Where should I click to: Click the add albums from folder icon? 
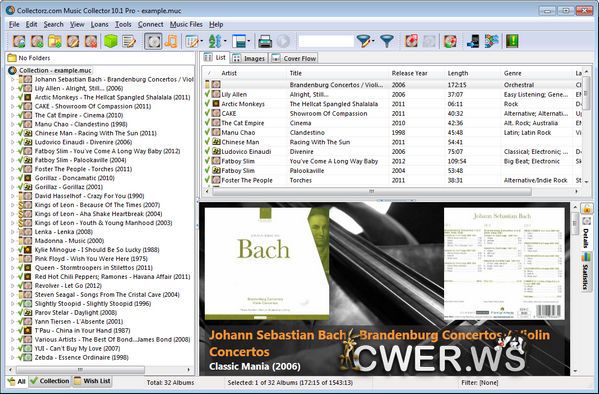pyautogui.click(x=55, y=41)
